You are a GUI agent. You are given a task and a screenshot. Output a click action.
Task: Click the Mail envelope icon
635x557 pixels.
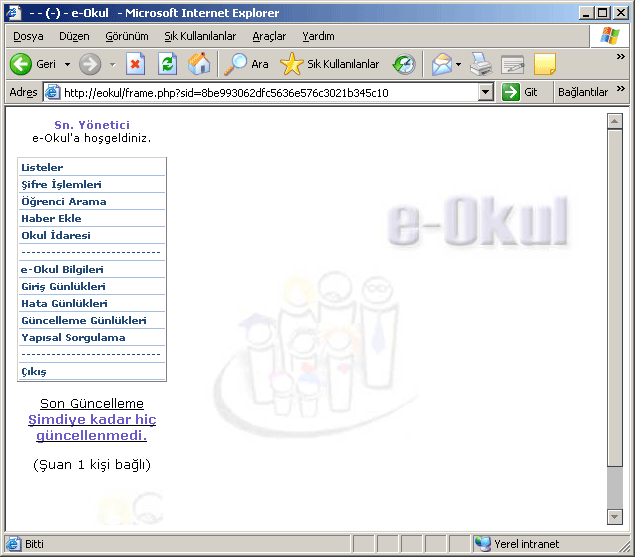[x=442, y=64]
